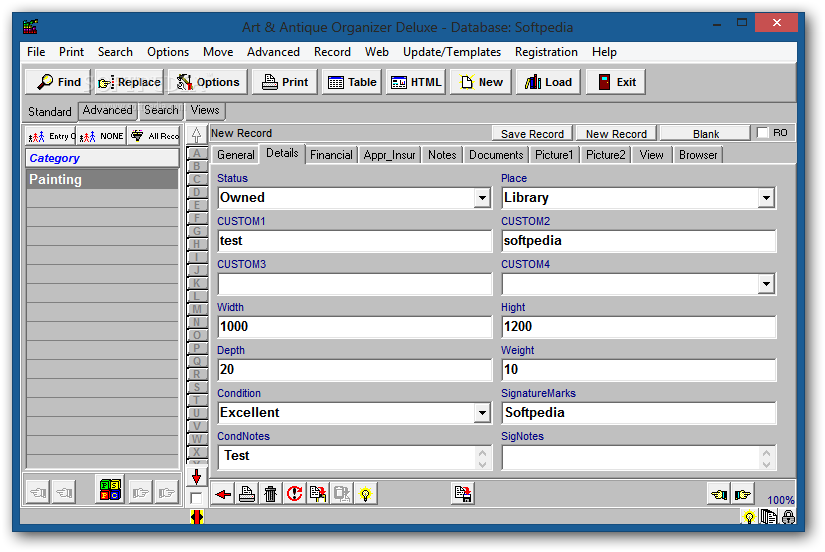
Task: Generate HTML with the HTML button
Action: click(x=416, y=82)
